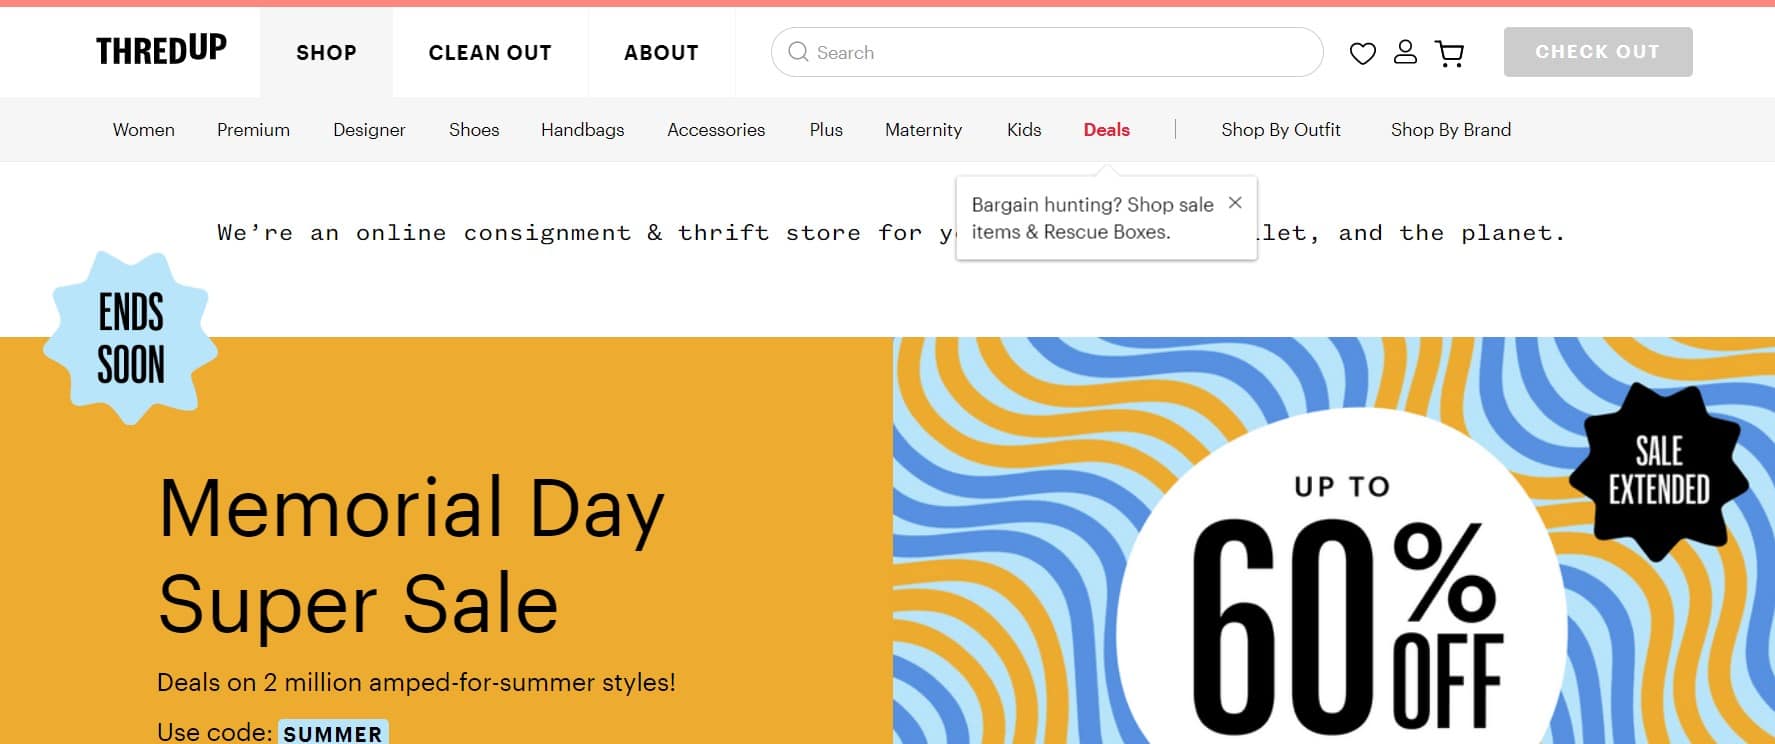Open the favorites heart icon
The width and height of the screenshot is (1775, 744).
tap(1362, 53)
